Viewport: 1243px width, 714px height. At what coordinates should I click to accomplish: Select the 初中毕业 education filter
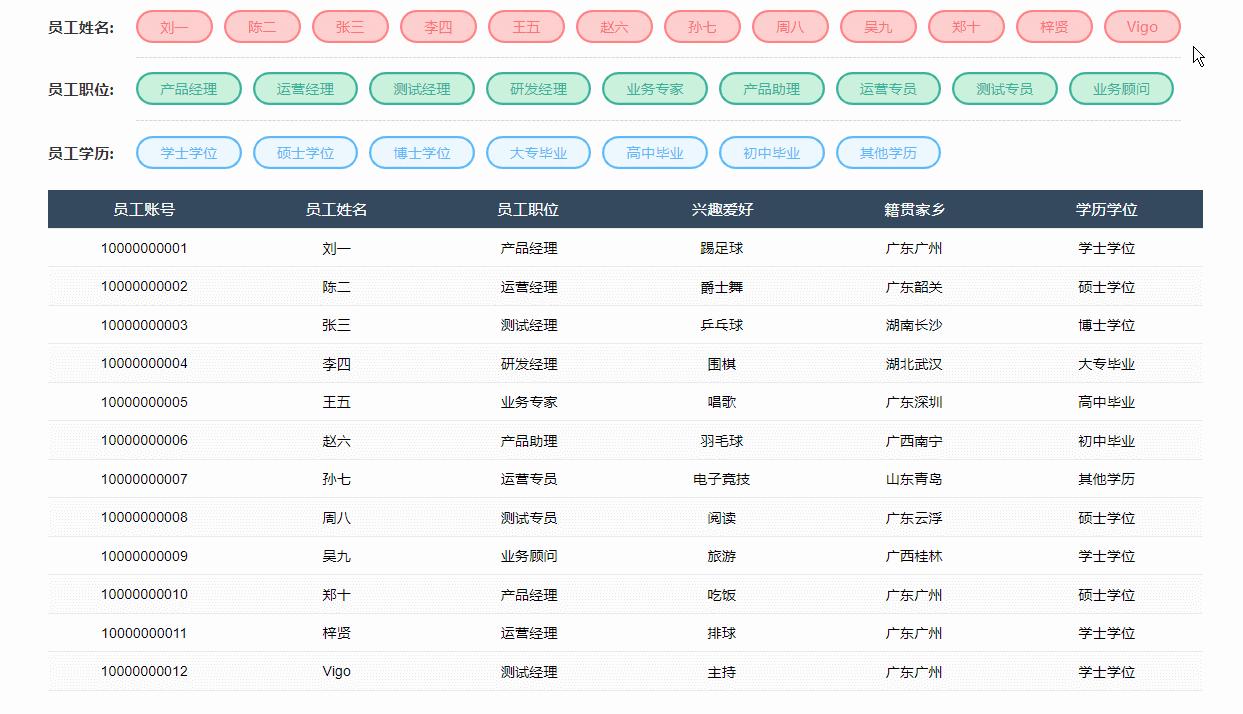pyautogui.click(x=771, y=152)
